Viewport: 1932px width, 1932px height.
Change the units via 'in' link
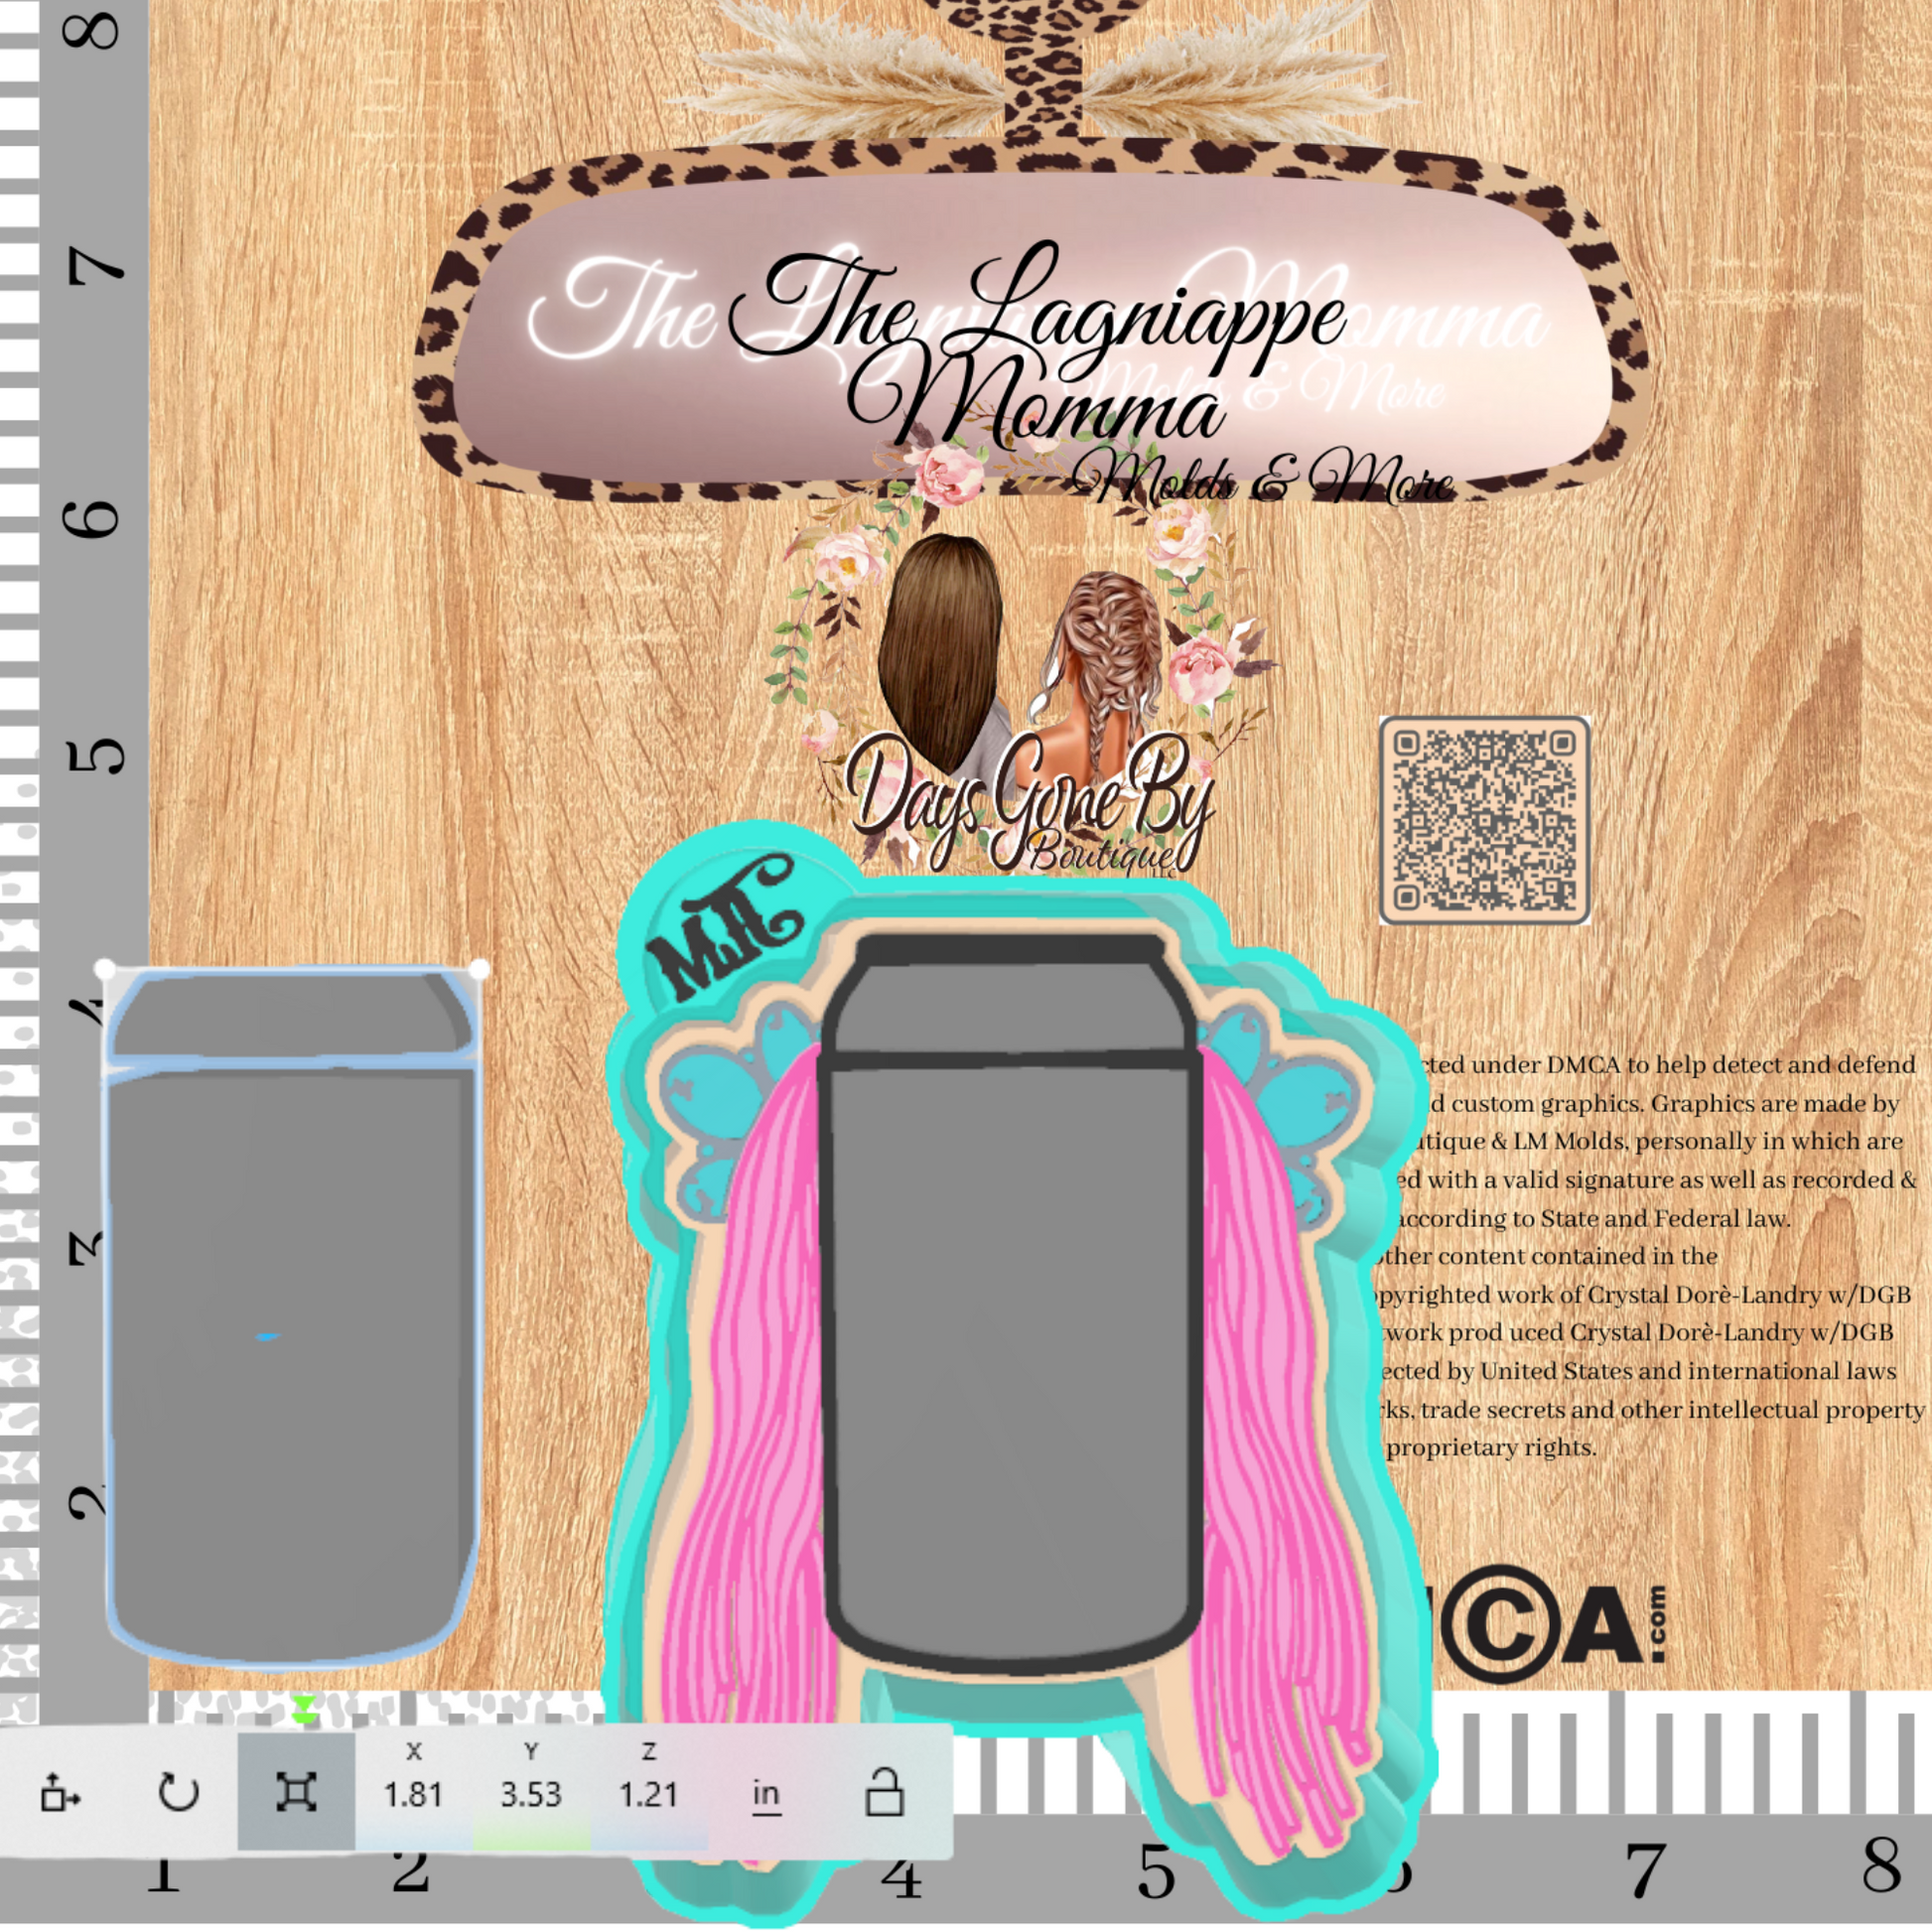click(766, 1795)
